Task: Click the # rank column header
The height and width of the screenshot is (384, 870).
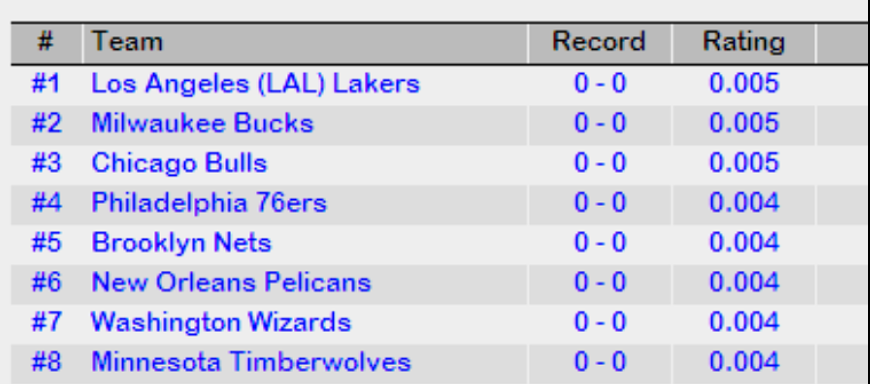Action: pyautogui.click(x=46, y=43)
